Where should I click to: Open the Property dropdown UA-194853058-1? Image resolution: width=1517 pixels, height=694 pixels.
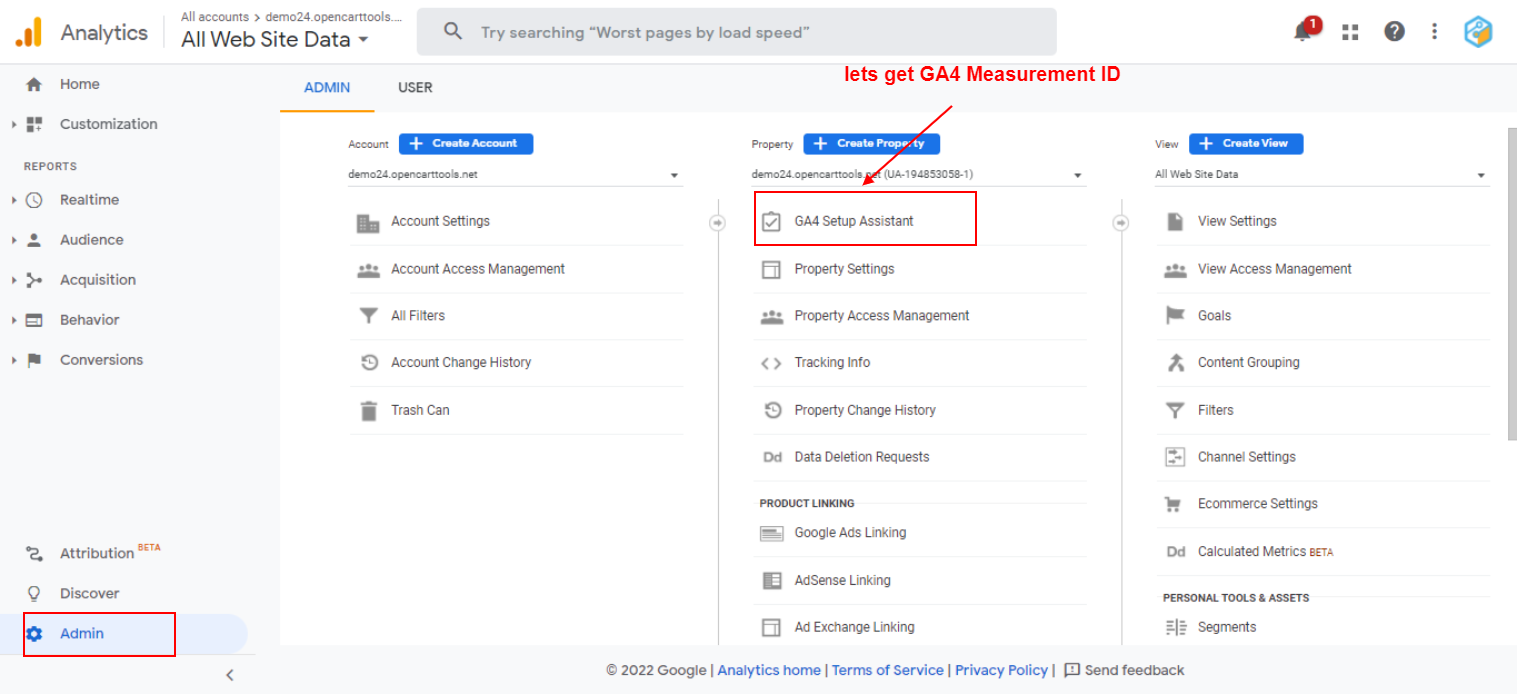coord(918,175)
